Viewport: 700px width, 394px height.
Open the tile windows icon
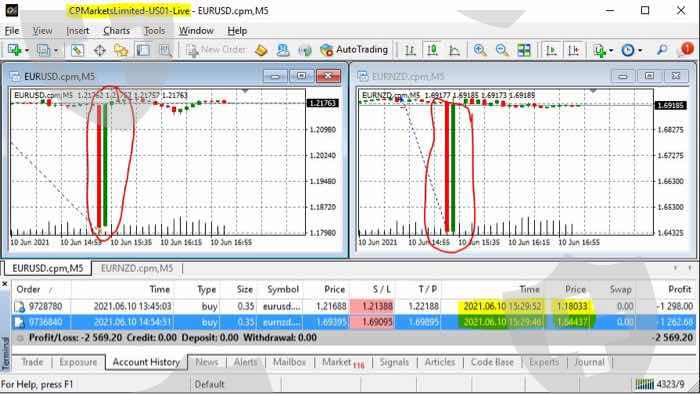(x=524, y=50)
